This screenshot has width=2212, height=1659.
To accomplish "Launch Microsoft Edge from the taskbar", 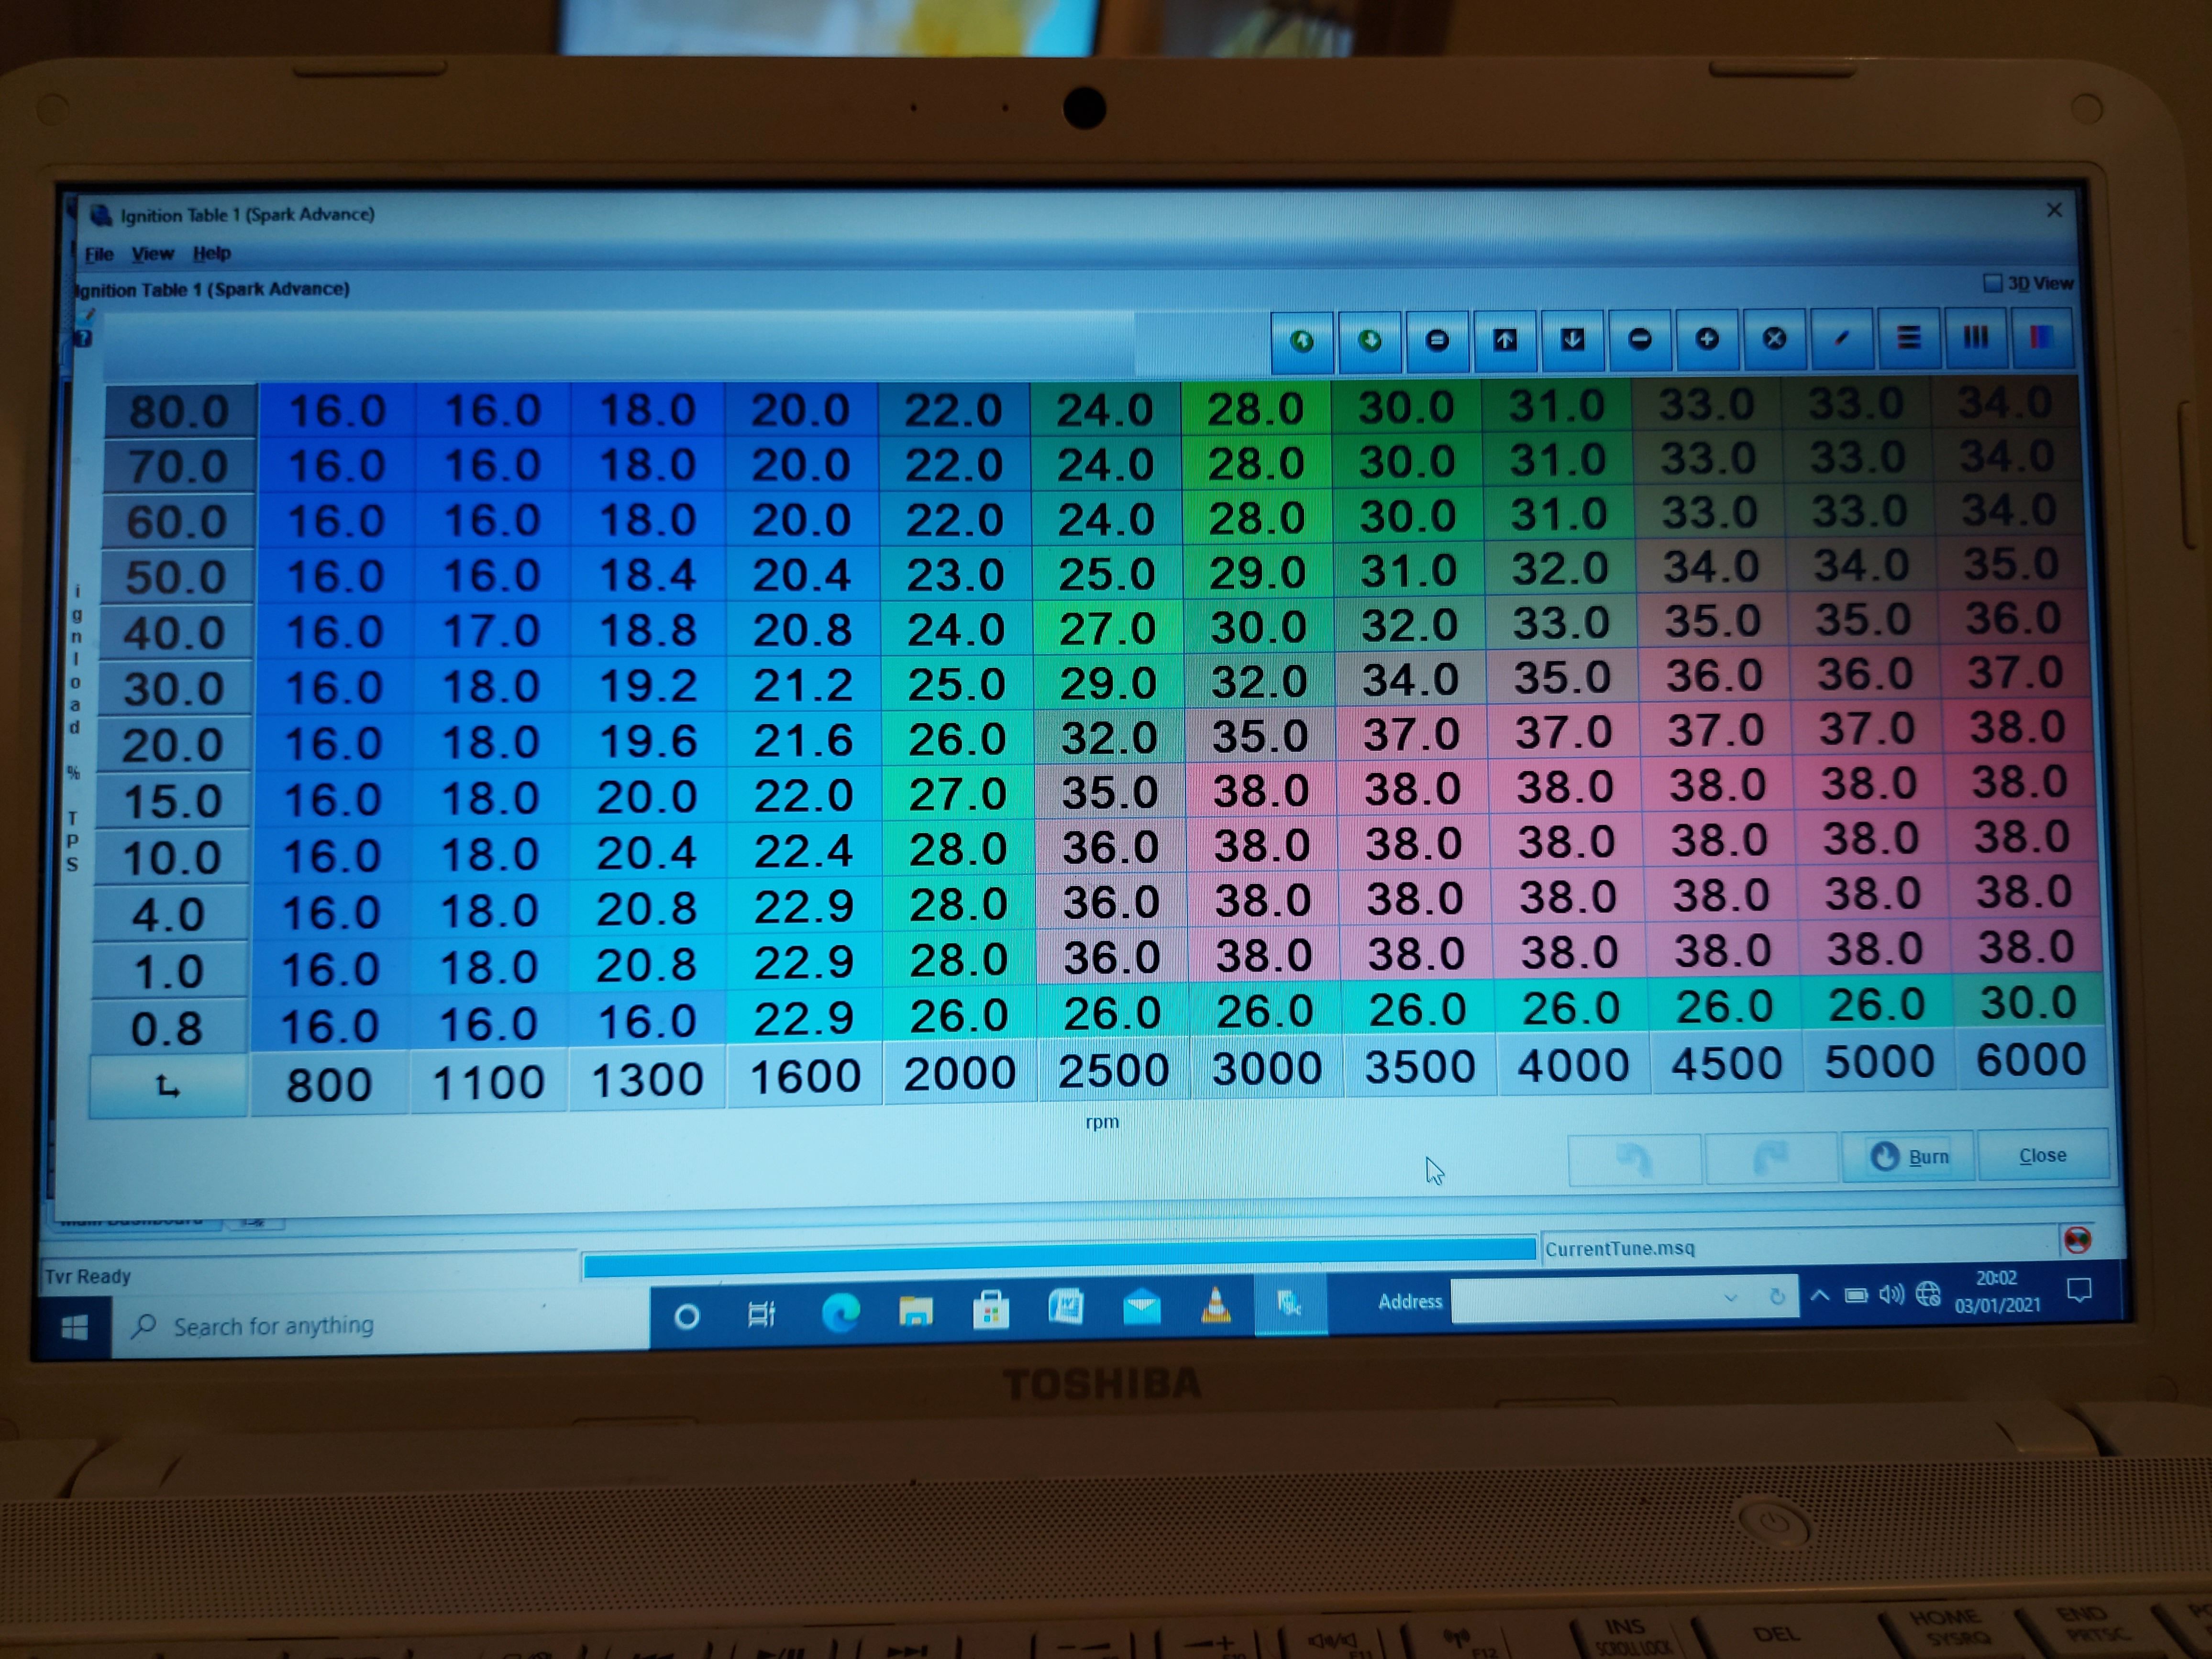I will click(840, 1313).
